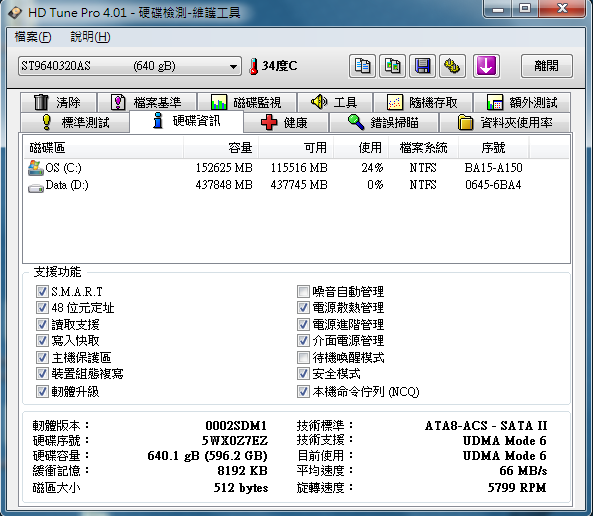The width and height of the screenshot is (593, 516).
Task: Click the floppy disk save icon
Action: [x=422, y=66]
